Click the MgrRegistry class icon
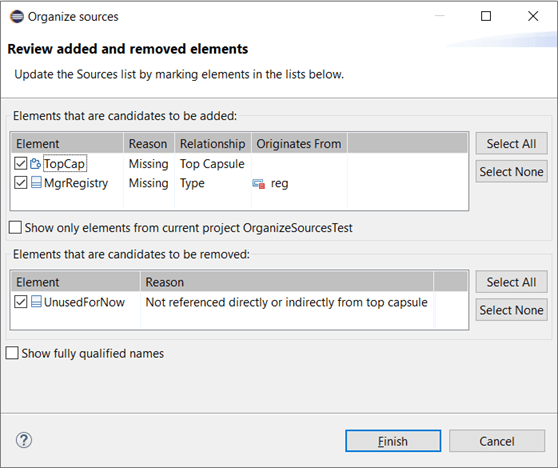Screen dimensions: 558x468 pos(36,183)
